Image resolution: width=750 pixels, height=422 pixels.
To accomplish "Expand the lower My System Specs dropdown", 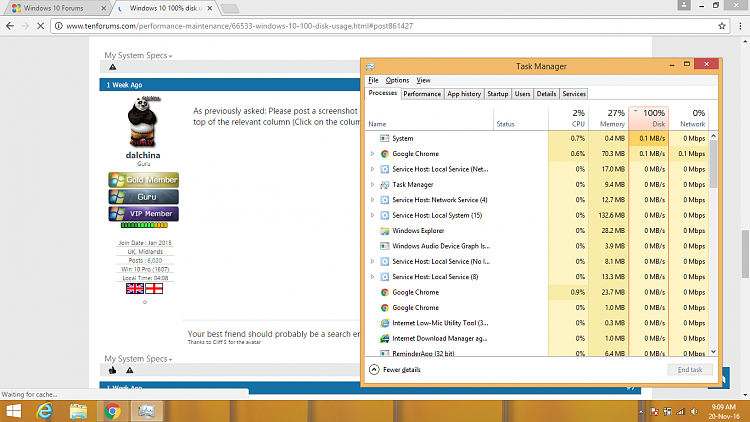I will point(138,359).
